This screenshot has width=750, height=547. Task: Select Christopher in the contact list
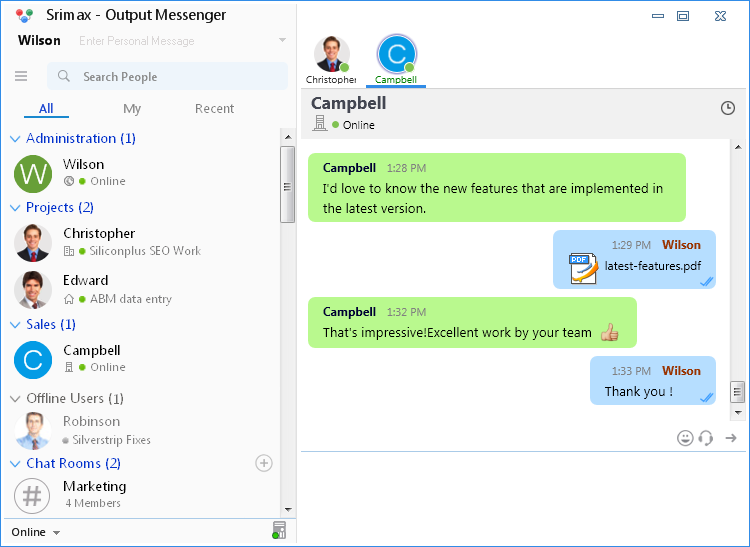click(x=143, y=243)
